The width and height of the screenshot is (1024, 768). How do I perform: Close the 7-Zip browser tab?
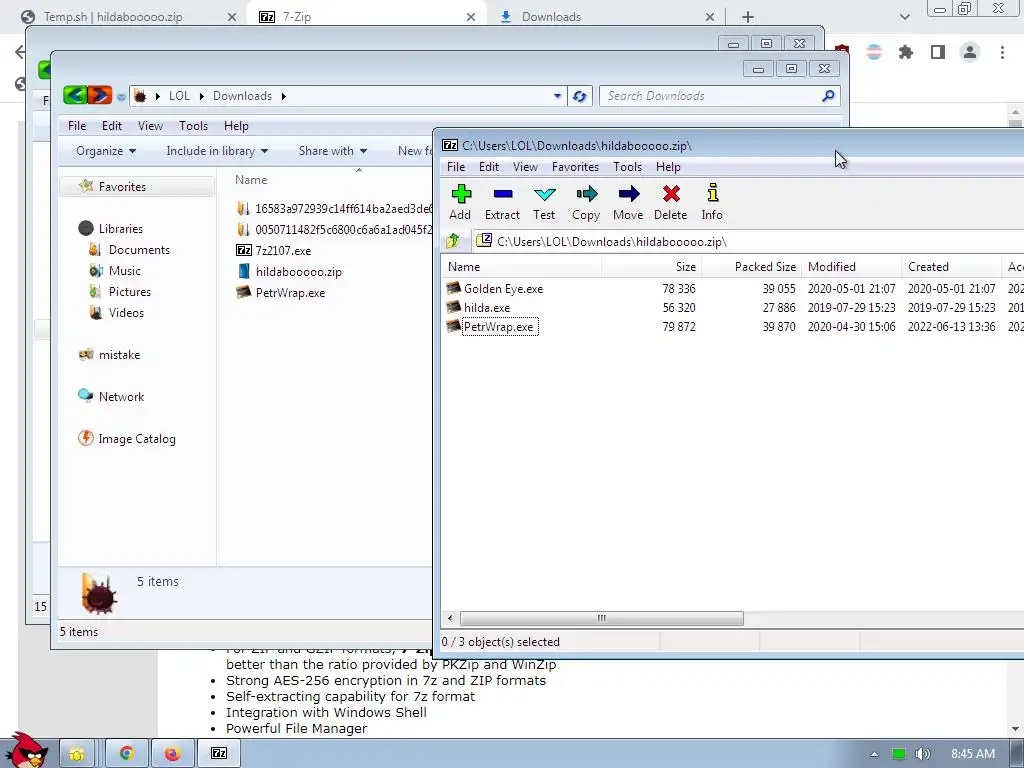coord(471,17)
